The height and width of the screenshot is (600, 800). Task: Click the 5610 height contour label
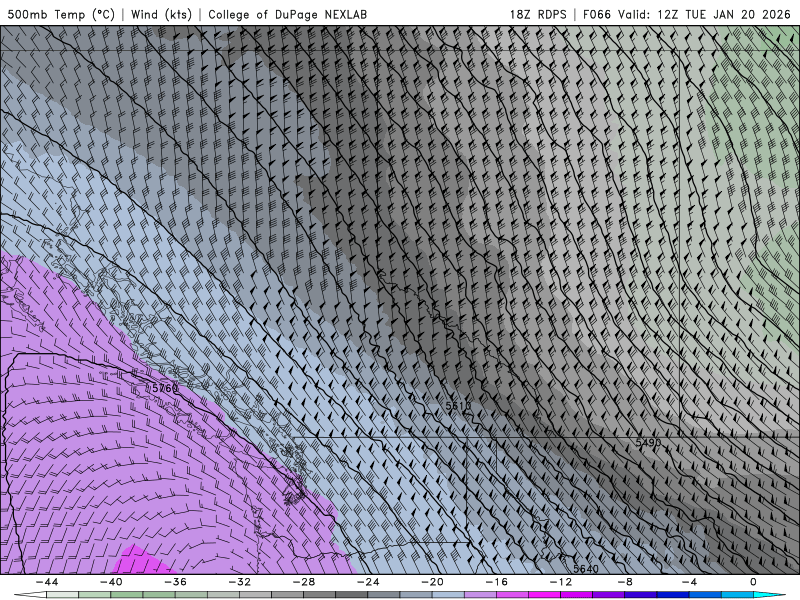coord(458,406)
